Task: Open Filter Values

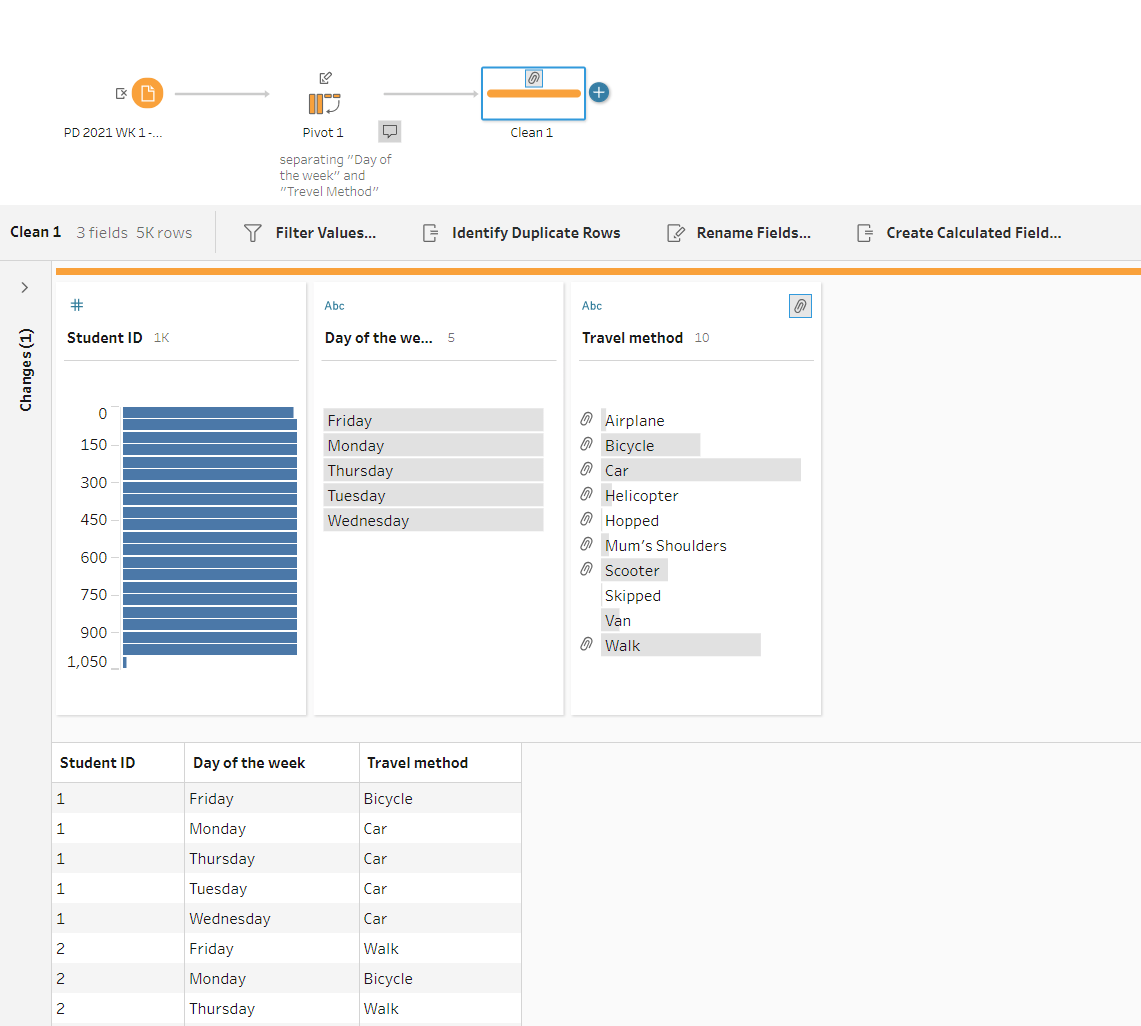Action: [x=310, y=233]
